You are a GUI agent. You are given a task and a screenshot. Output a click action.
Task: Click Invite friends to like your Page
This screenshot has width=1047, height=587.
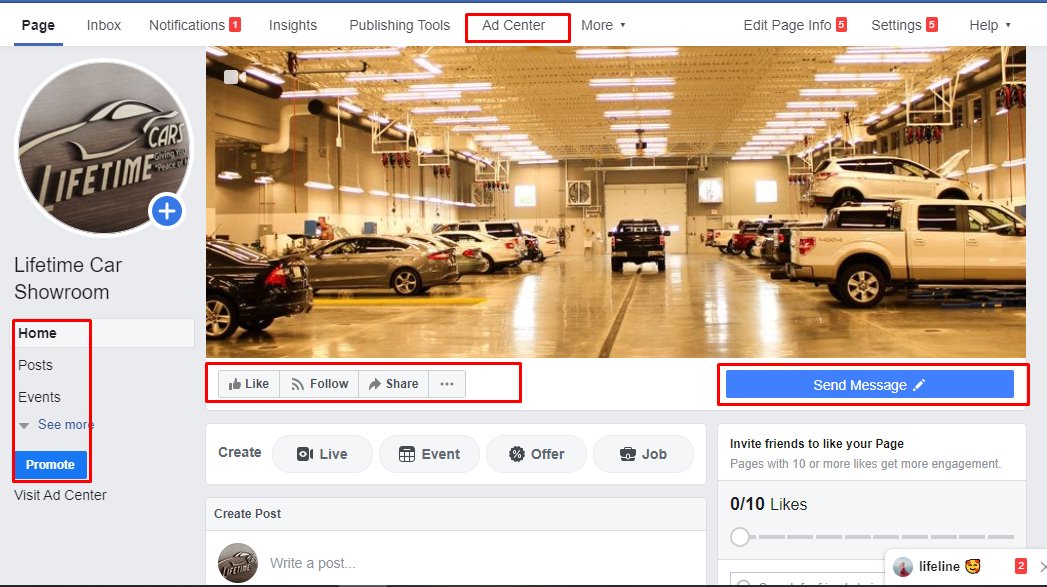coord(817,443)
